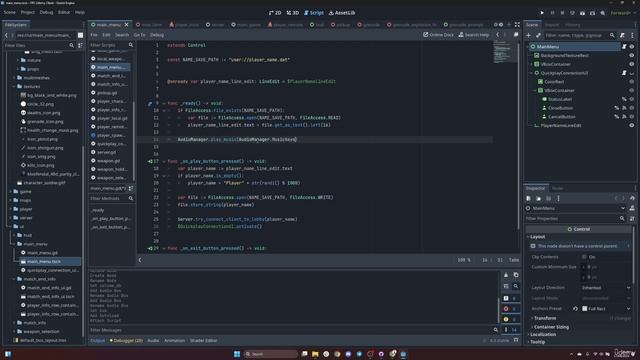Screen dimensions: 640x360
Task: Toggle visibility of MainMenu node
Action: [632, 47]
